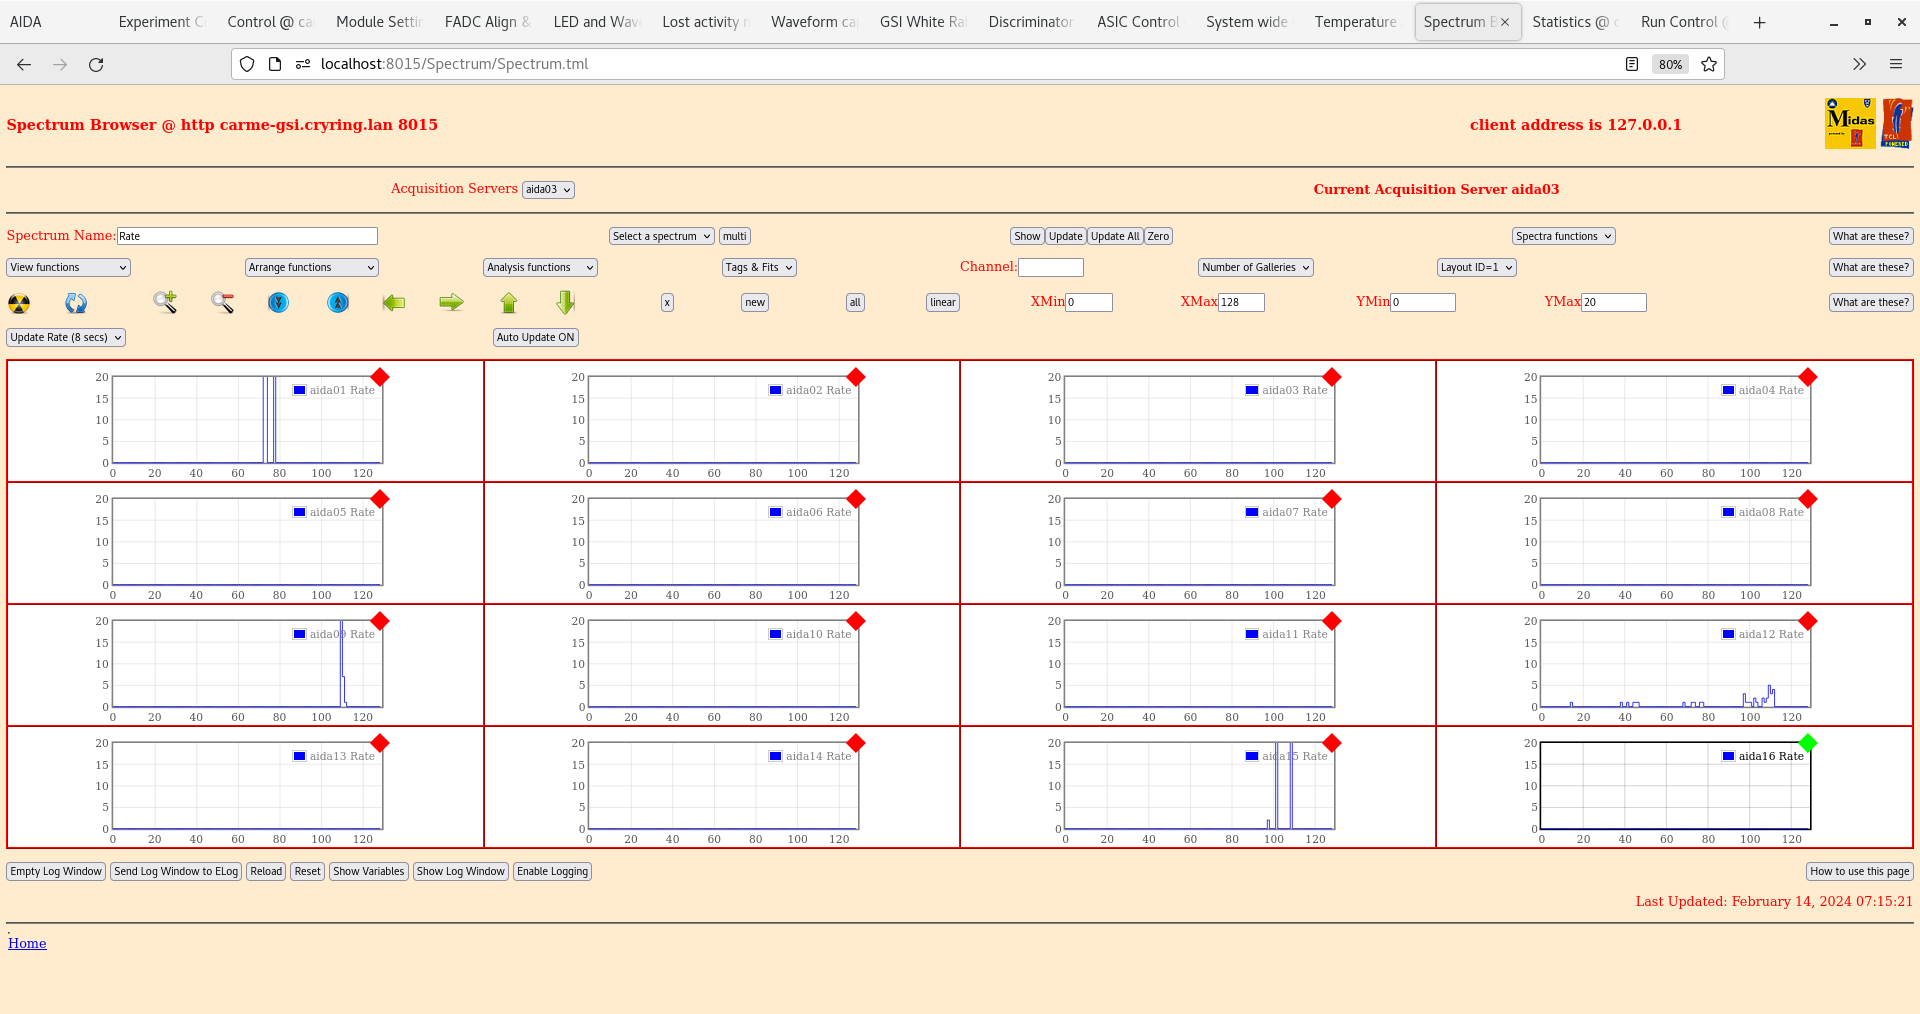Refresh spectra with the circular arrows icon
The width and height of the screenshot is (1920, 1014).
76,303
